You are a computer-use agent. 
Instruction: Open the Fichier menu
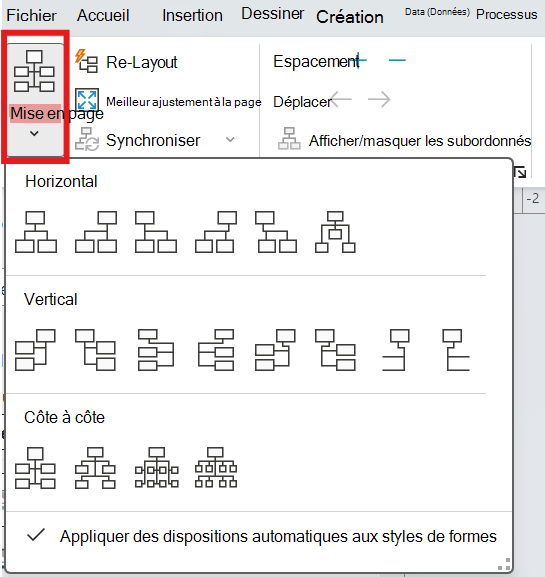click(31, 15)
